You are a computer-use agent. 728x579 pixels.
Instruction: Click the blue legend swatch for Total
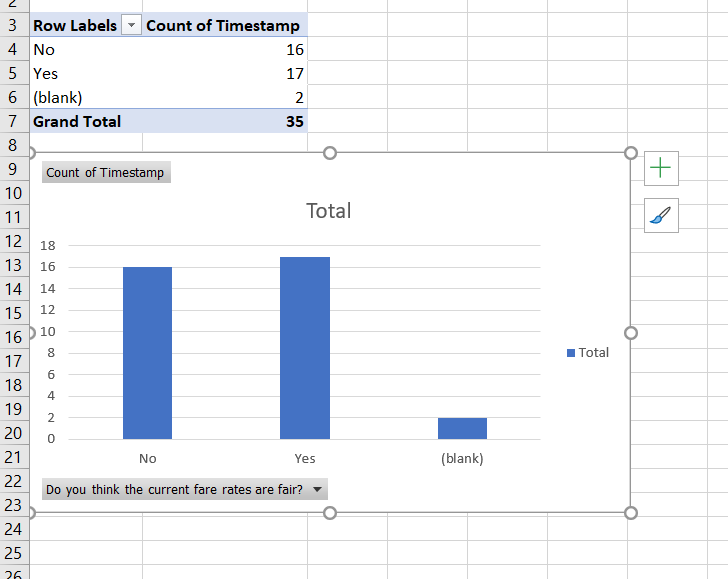point(571,353)
